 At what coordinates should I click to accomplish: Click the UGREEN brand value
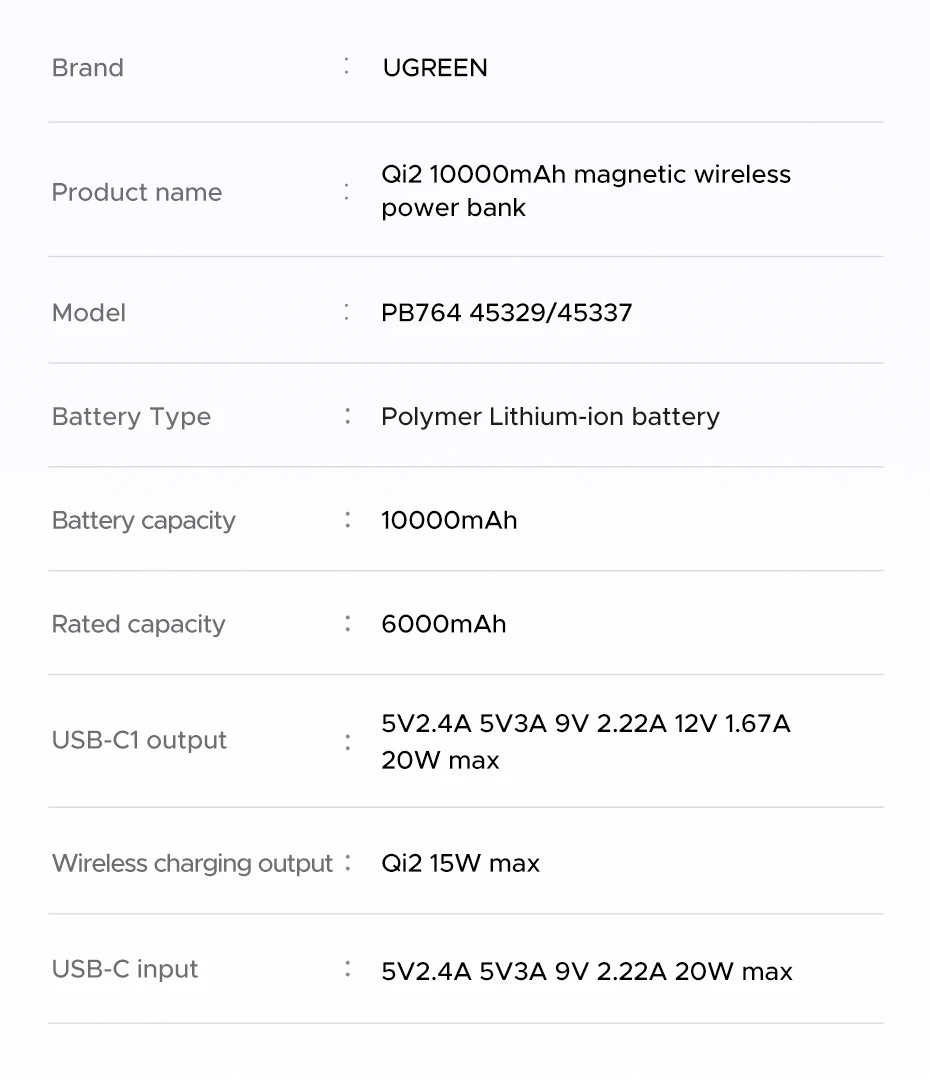435,68
